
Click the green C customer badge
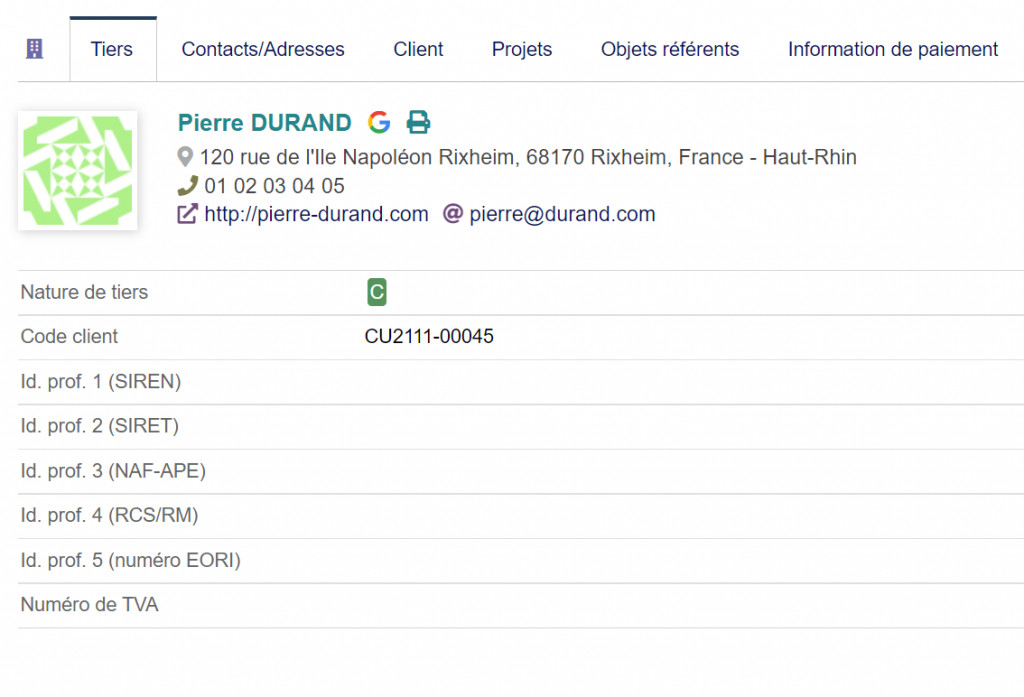376,292
